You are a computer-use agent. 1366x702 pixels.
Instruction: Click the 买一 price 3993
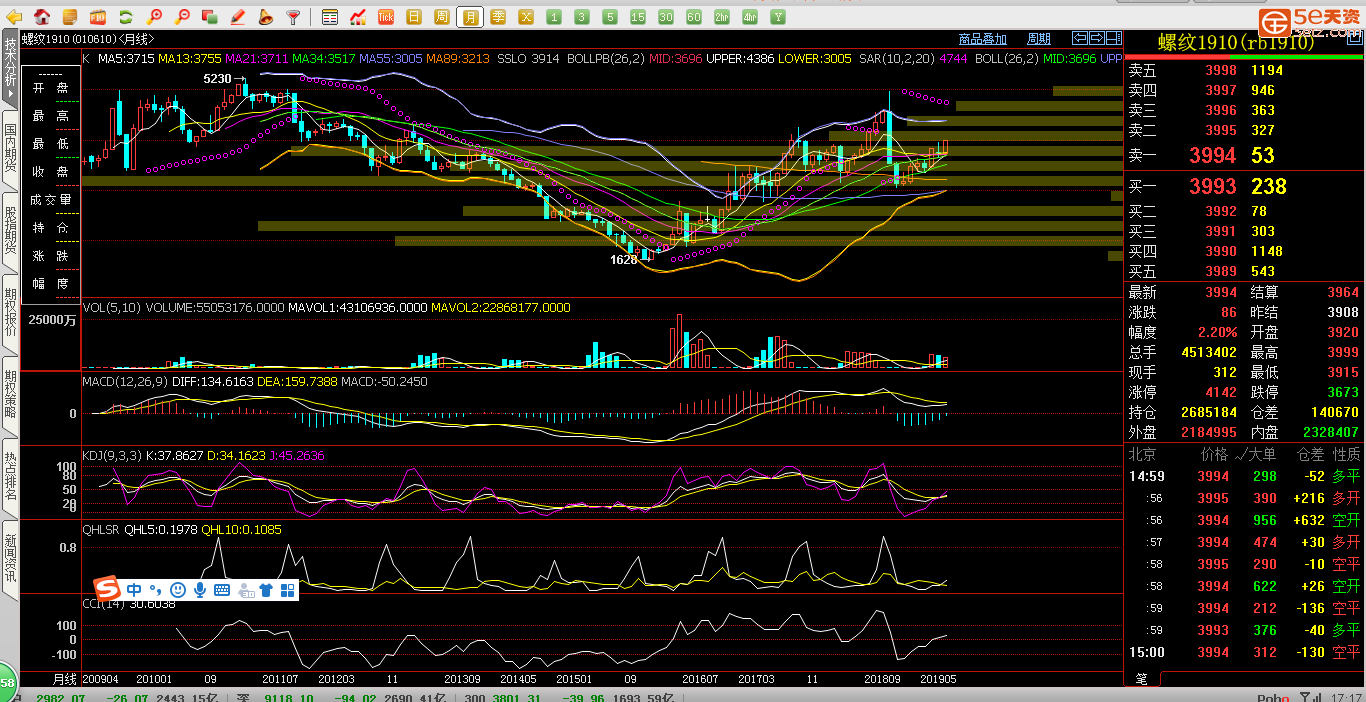1212,186
